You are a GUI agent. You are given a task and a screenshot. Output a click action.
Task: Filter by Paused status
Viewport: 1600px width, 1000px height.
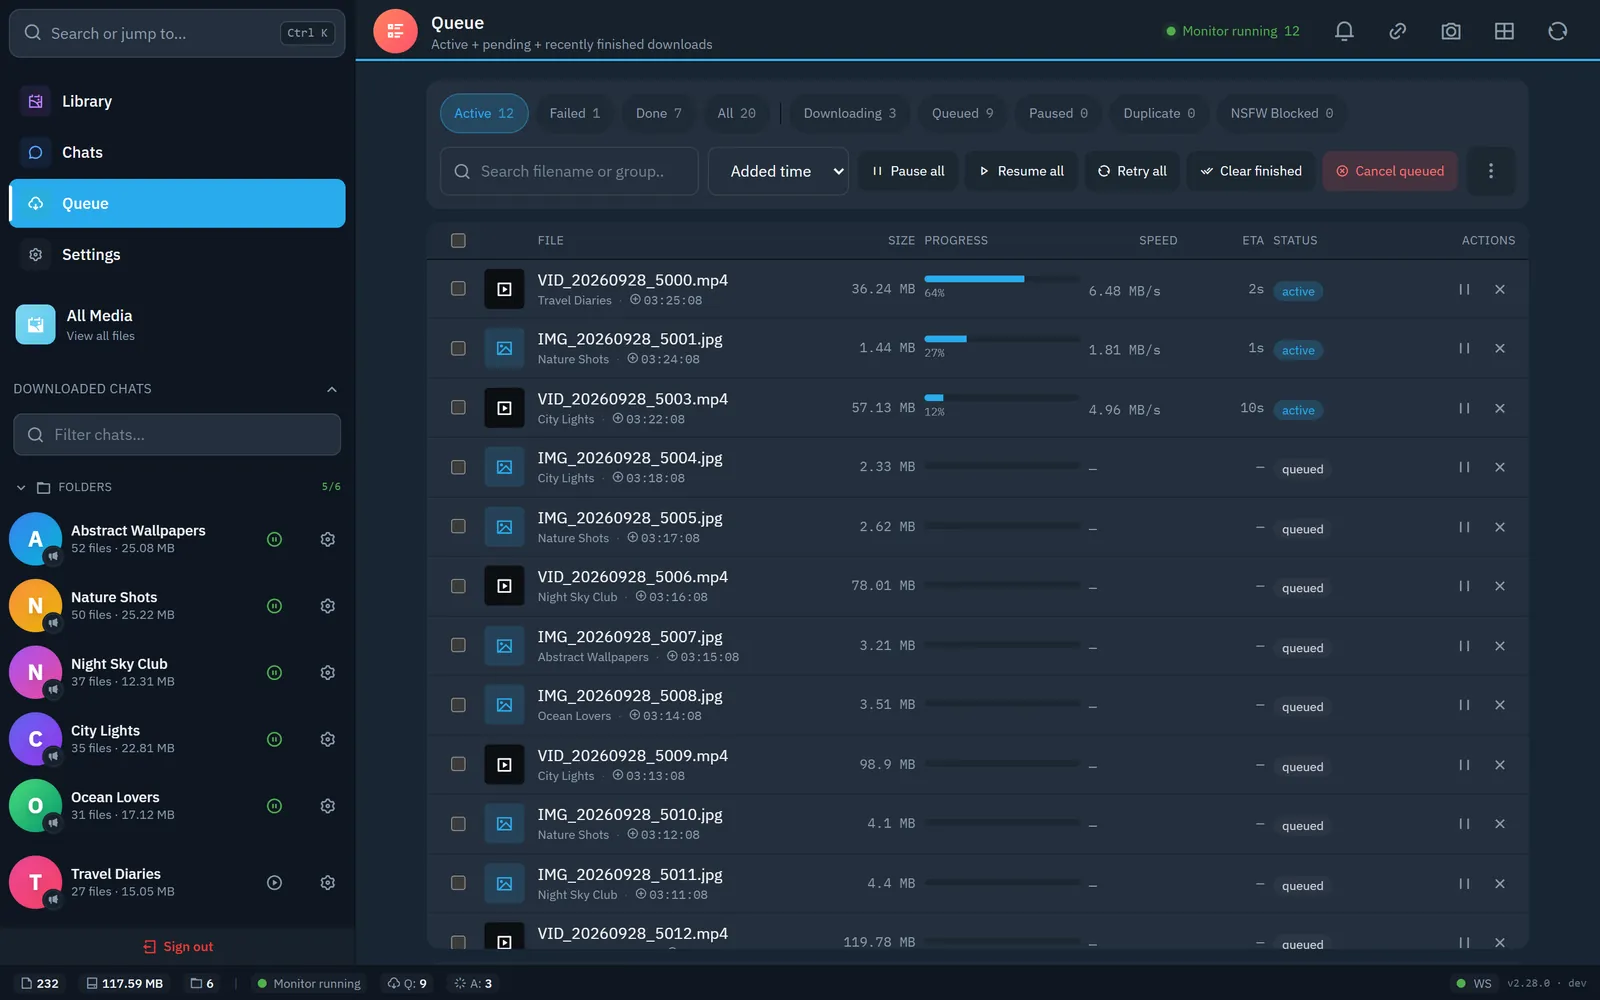[1058, 113]
